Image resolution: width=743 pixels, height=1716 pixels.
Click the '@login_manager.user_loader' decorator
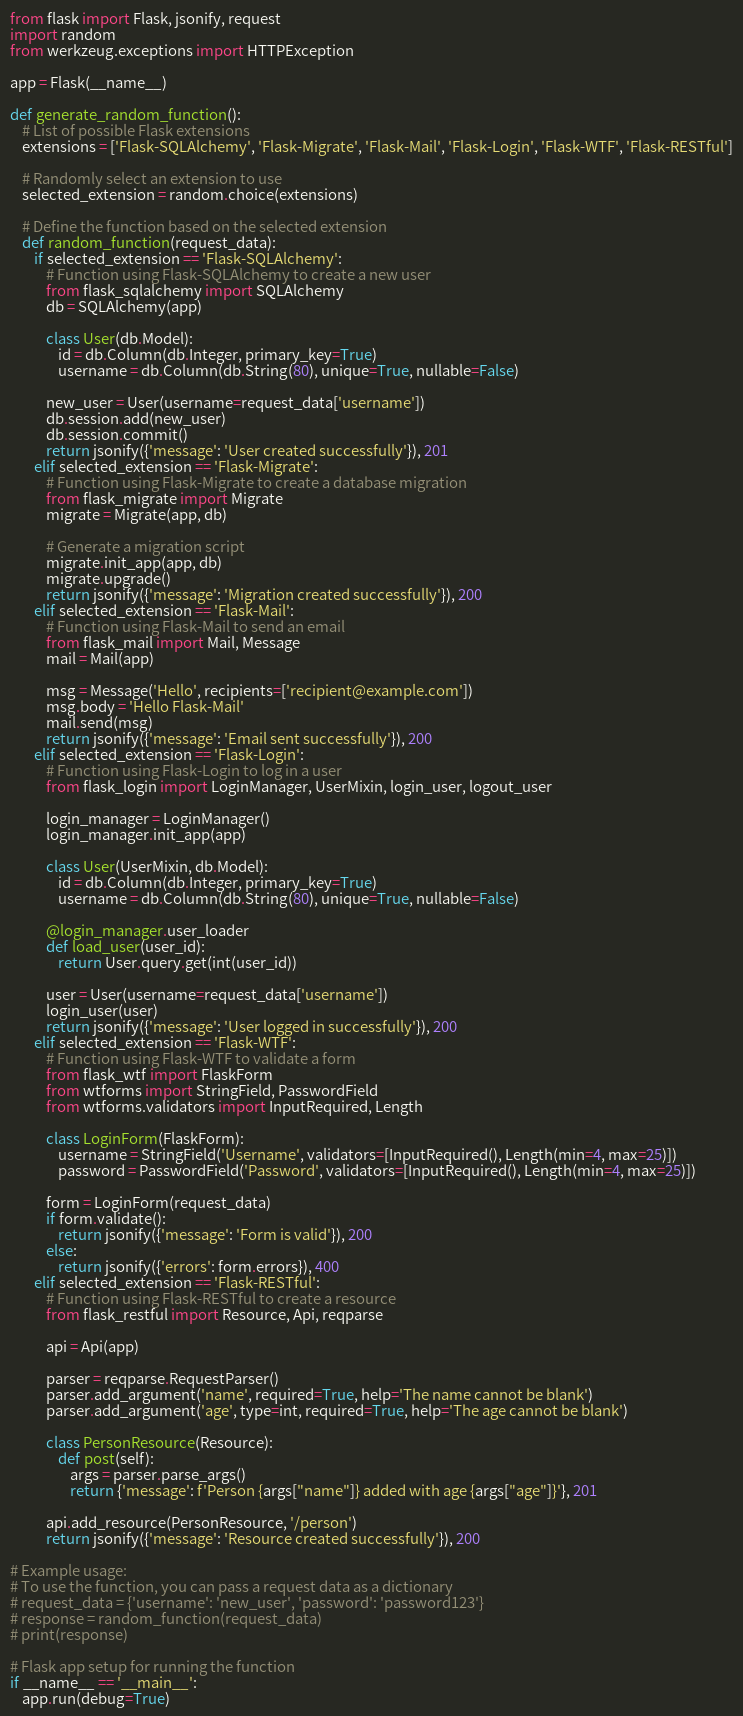tap(148, 931)
